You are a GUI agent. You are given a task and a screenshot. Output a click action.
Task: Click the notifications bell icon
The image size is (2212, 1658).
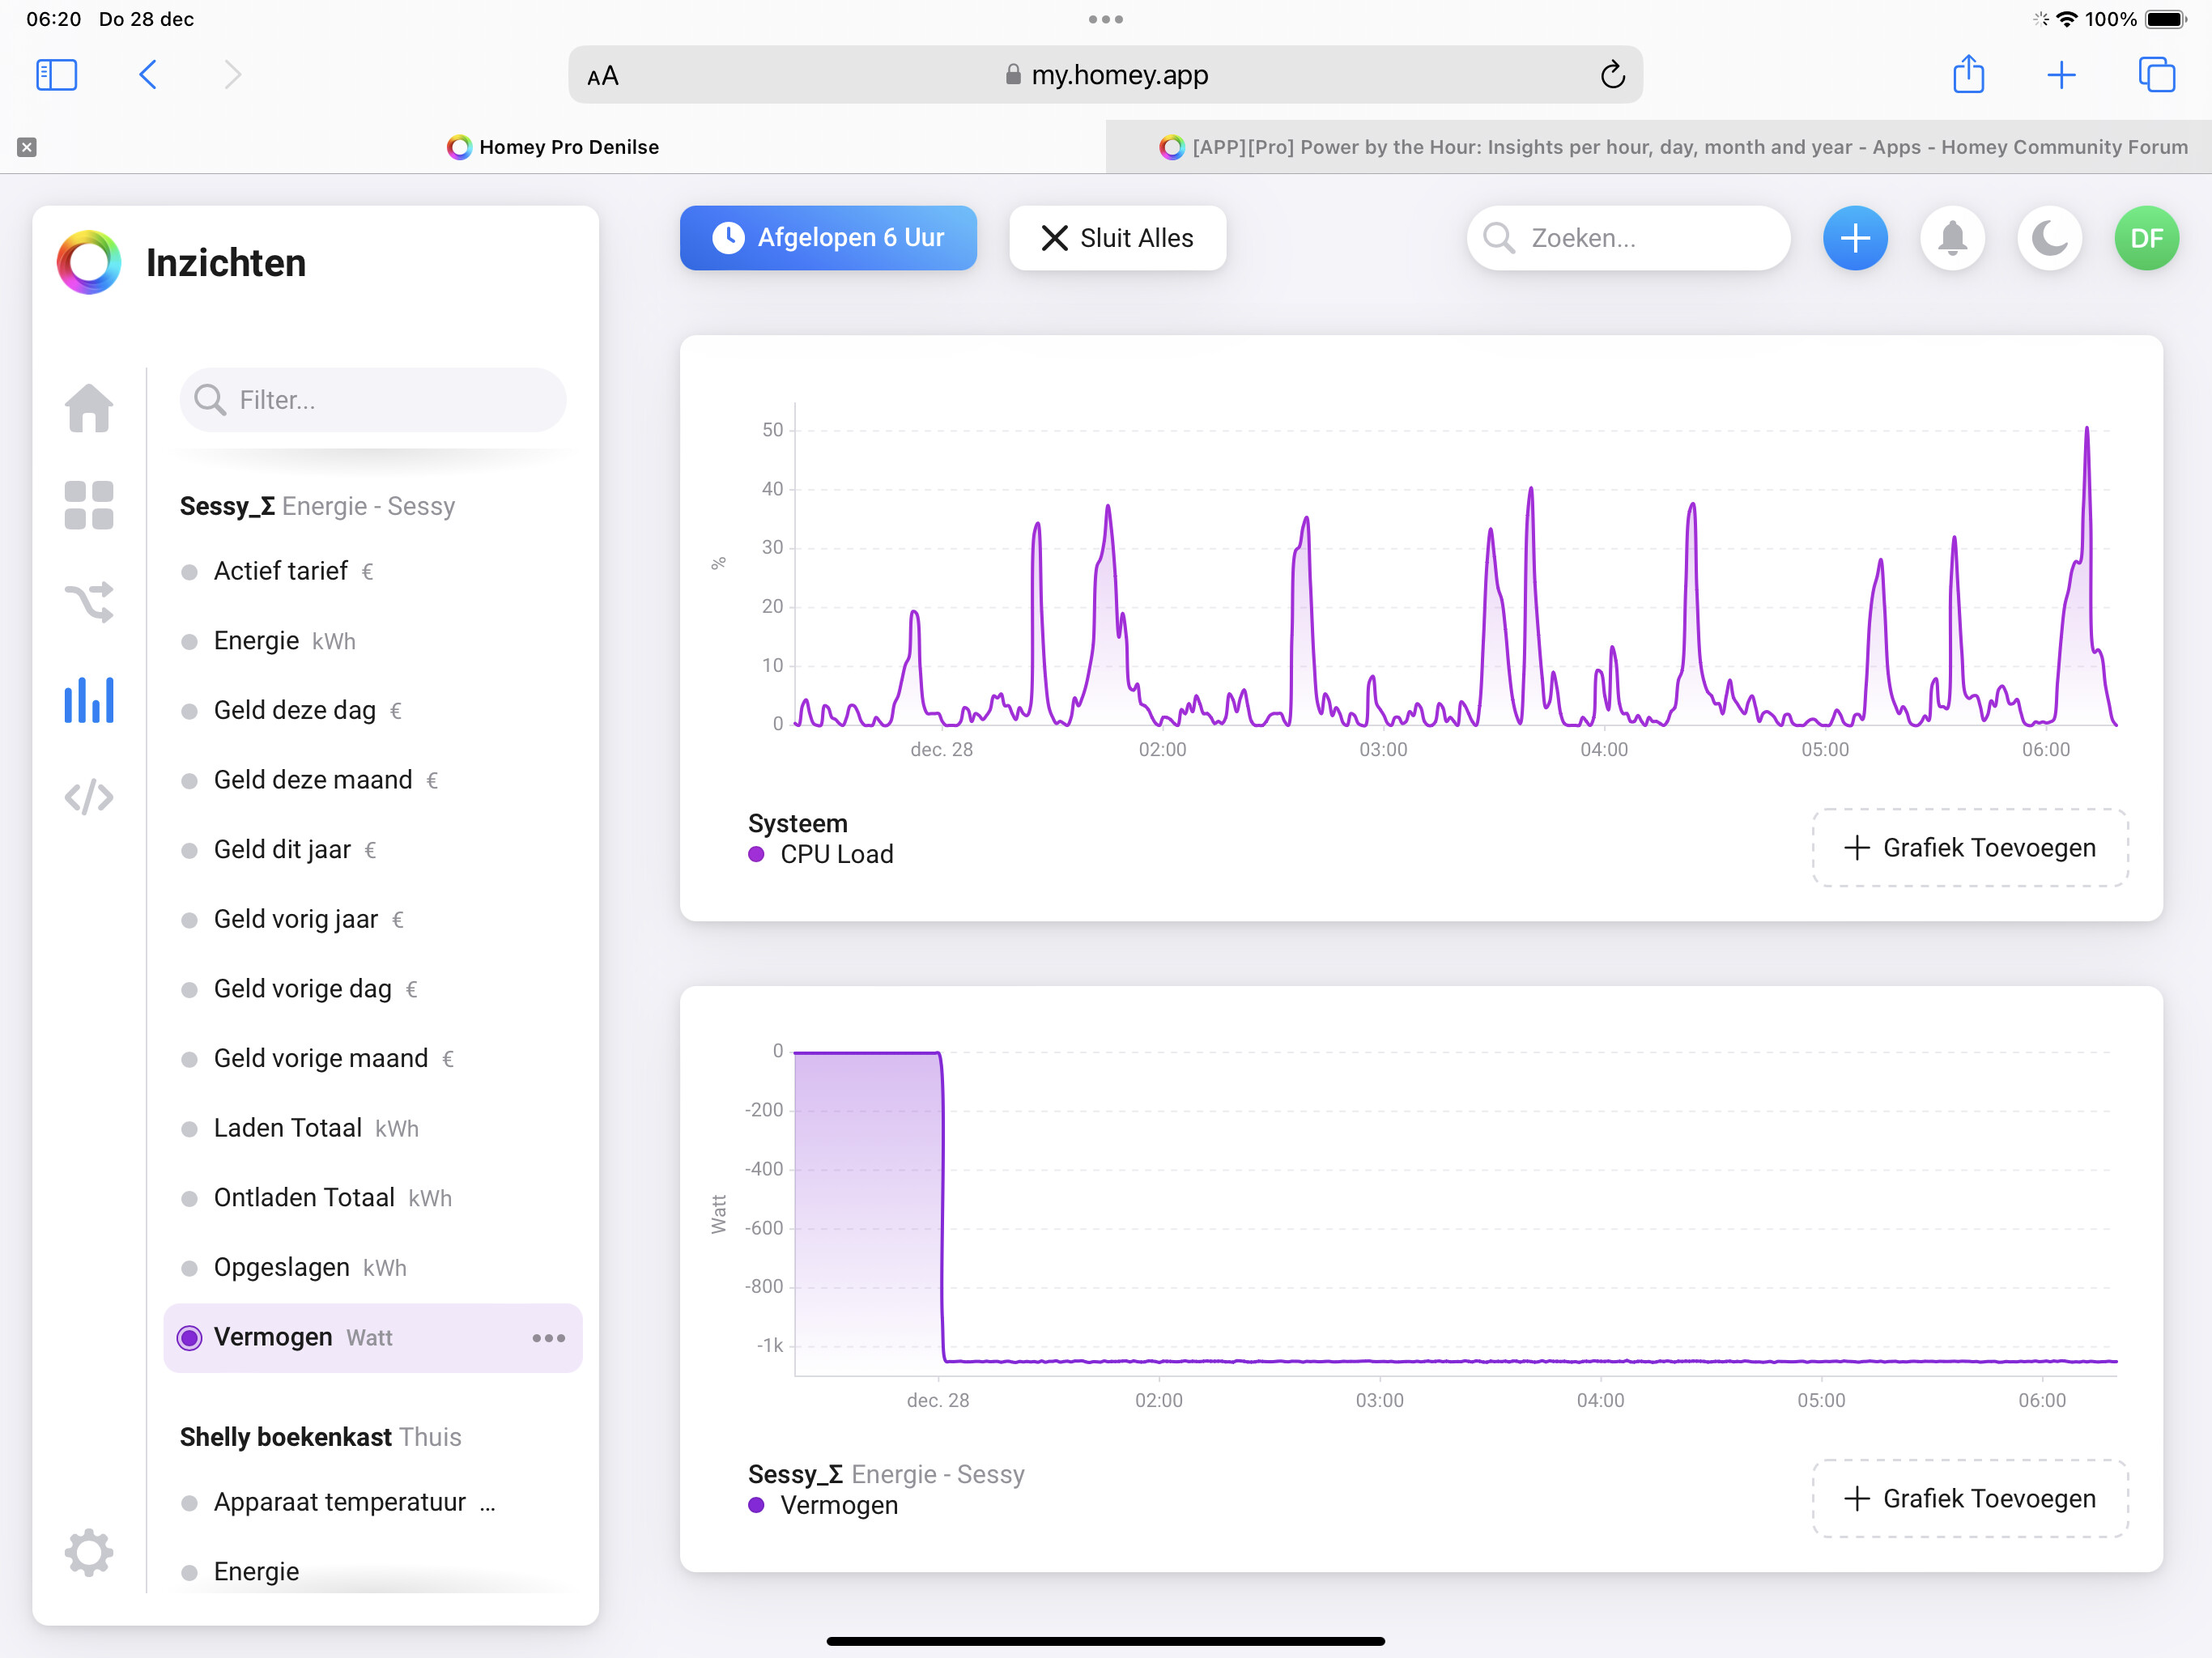(x=1952, y=238)
